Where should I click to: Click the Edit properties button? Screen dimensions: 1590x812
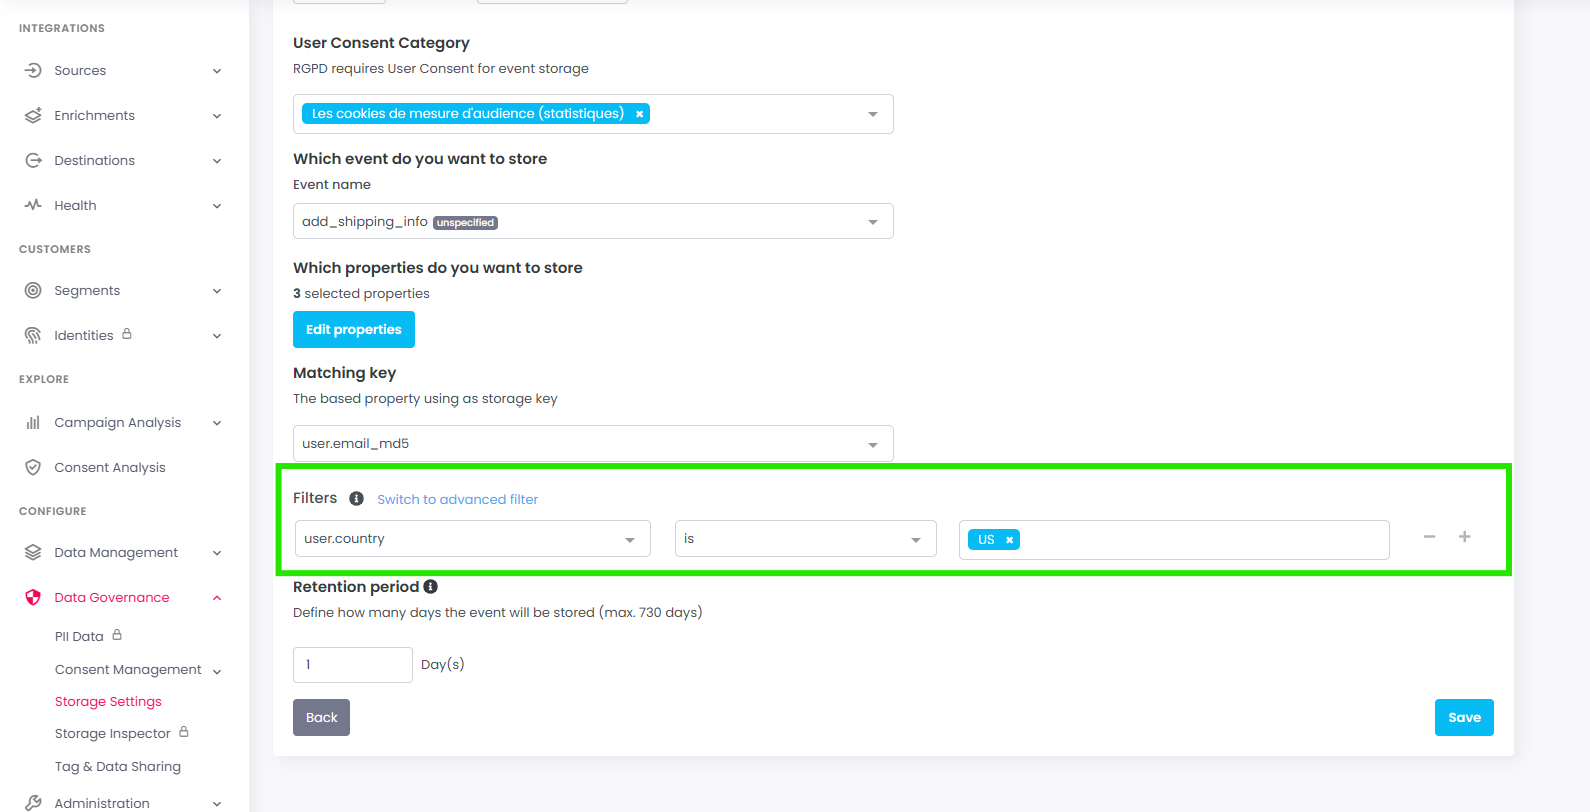353,330
